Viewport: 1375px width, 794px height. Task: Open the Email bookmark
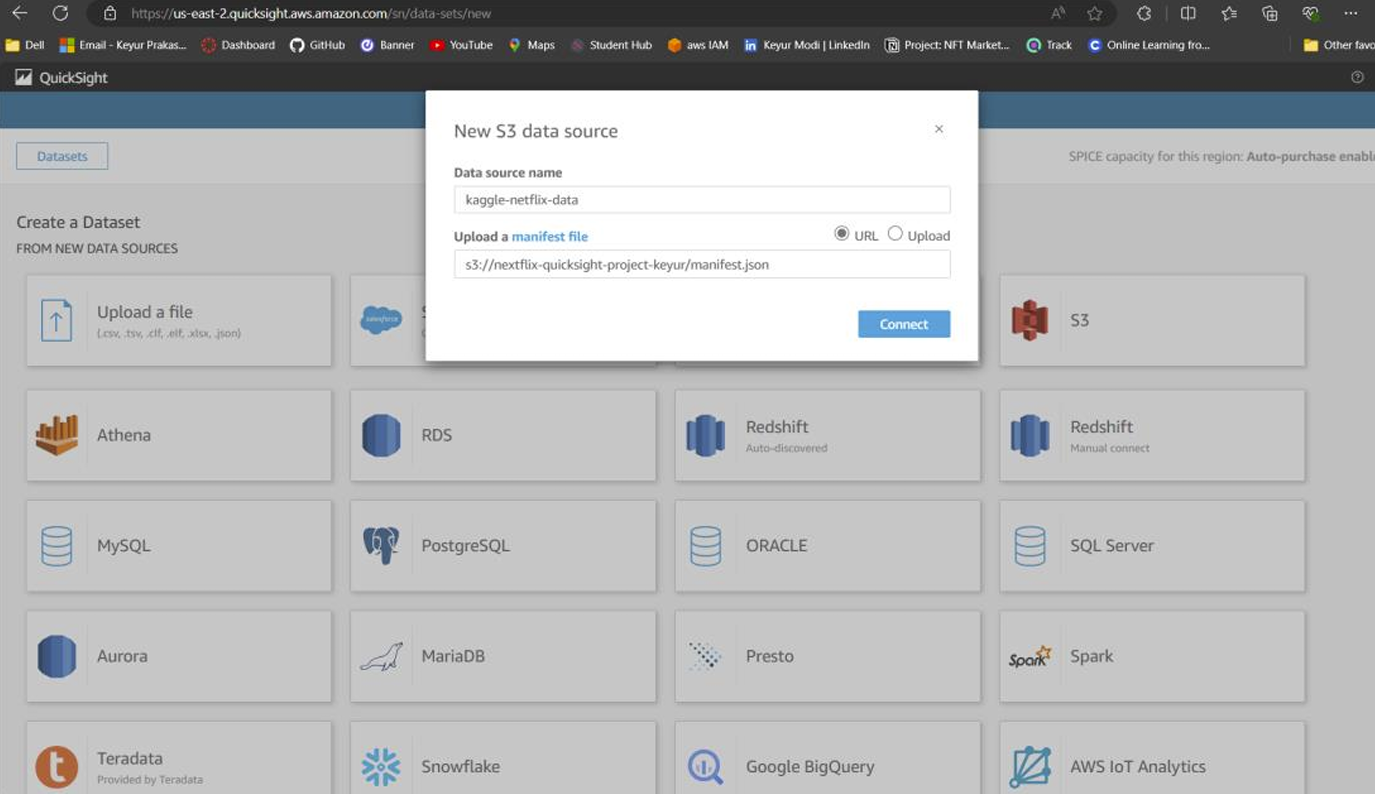tap(123, 45)
